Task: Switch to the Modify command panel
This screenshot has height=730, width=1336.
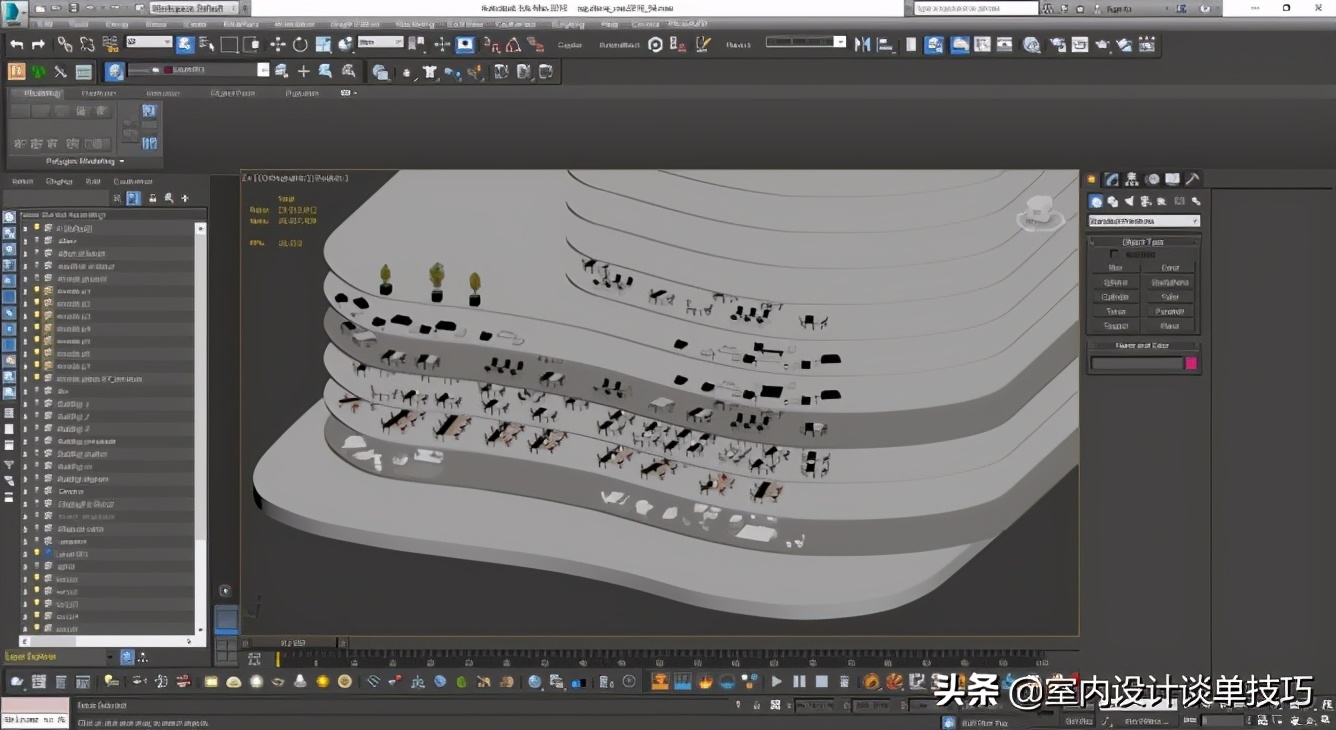Action: pyautogui.click(x=1111, y=179)
